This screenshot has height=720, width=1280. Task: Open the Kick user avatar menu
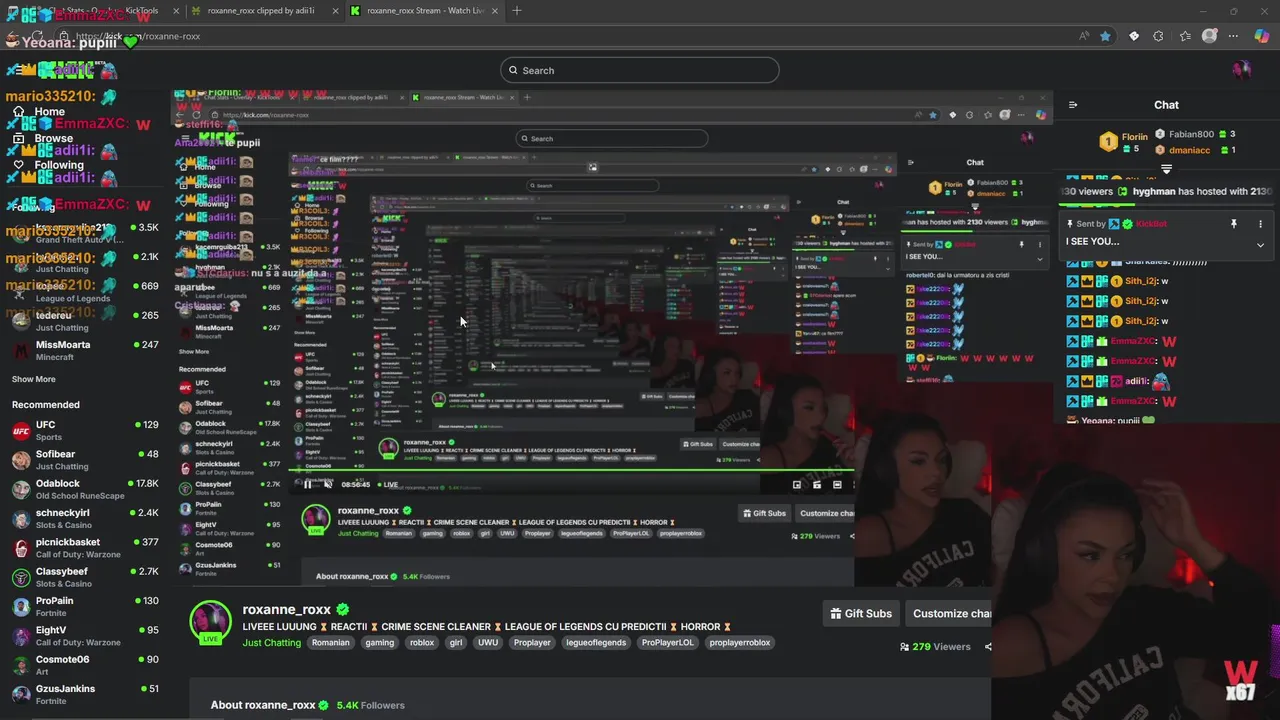coord(1242,69)
